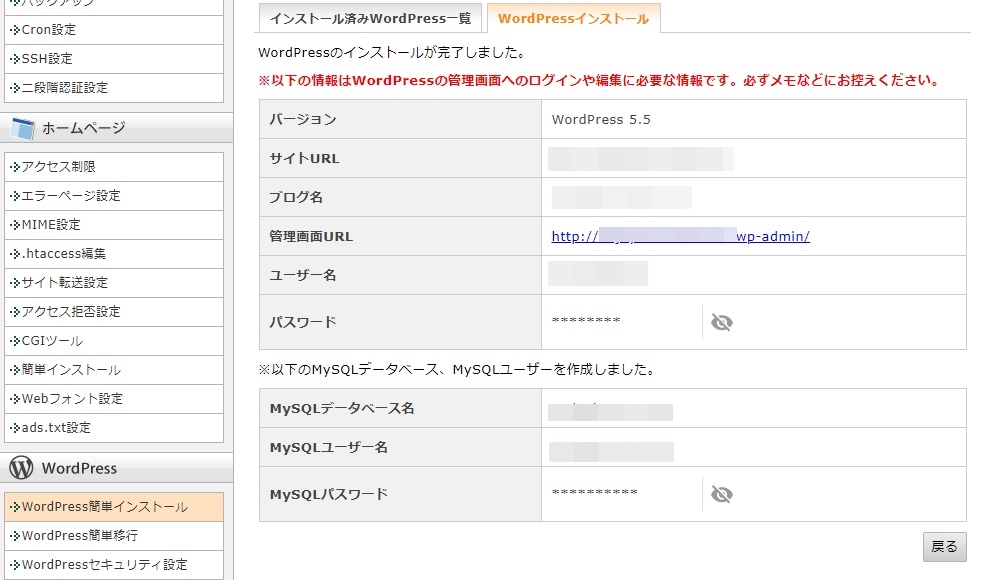The height and width of the screenshot is (580, 995).
Task: Go to SSH設定 menu item
Action: [46, 59]
